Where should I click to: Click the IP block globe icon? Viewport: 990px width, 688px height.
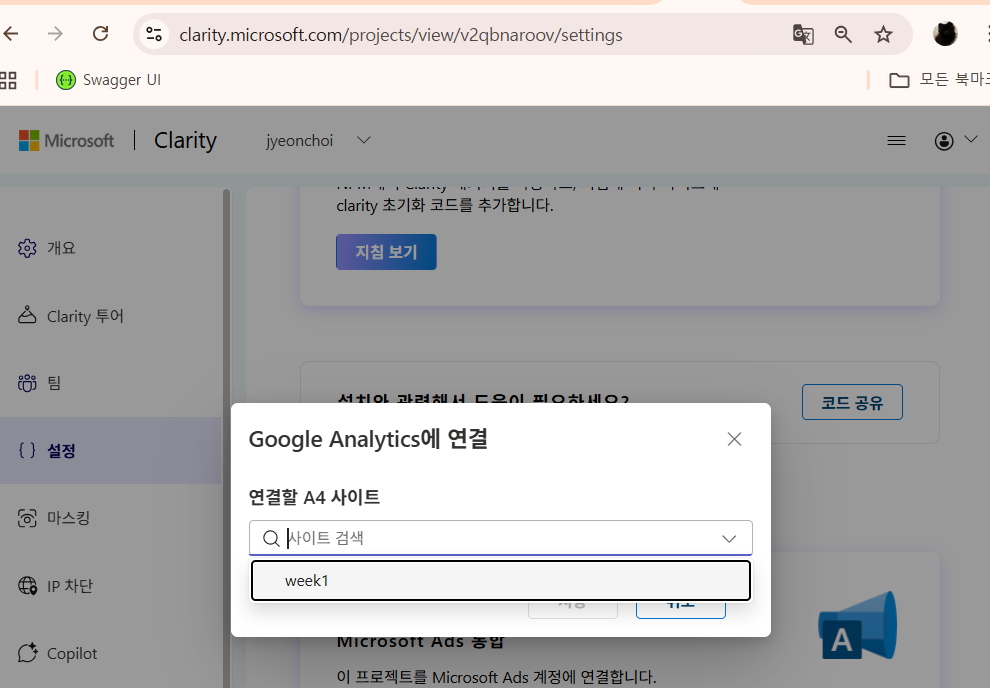tap(27, 586)
